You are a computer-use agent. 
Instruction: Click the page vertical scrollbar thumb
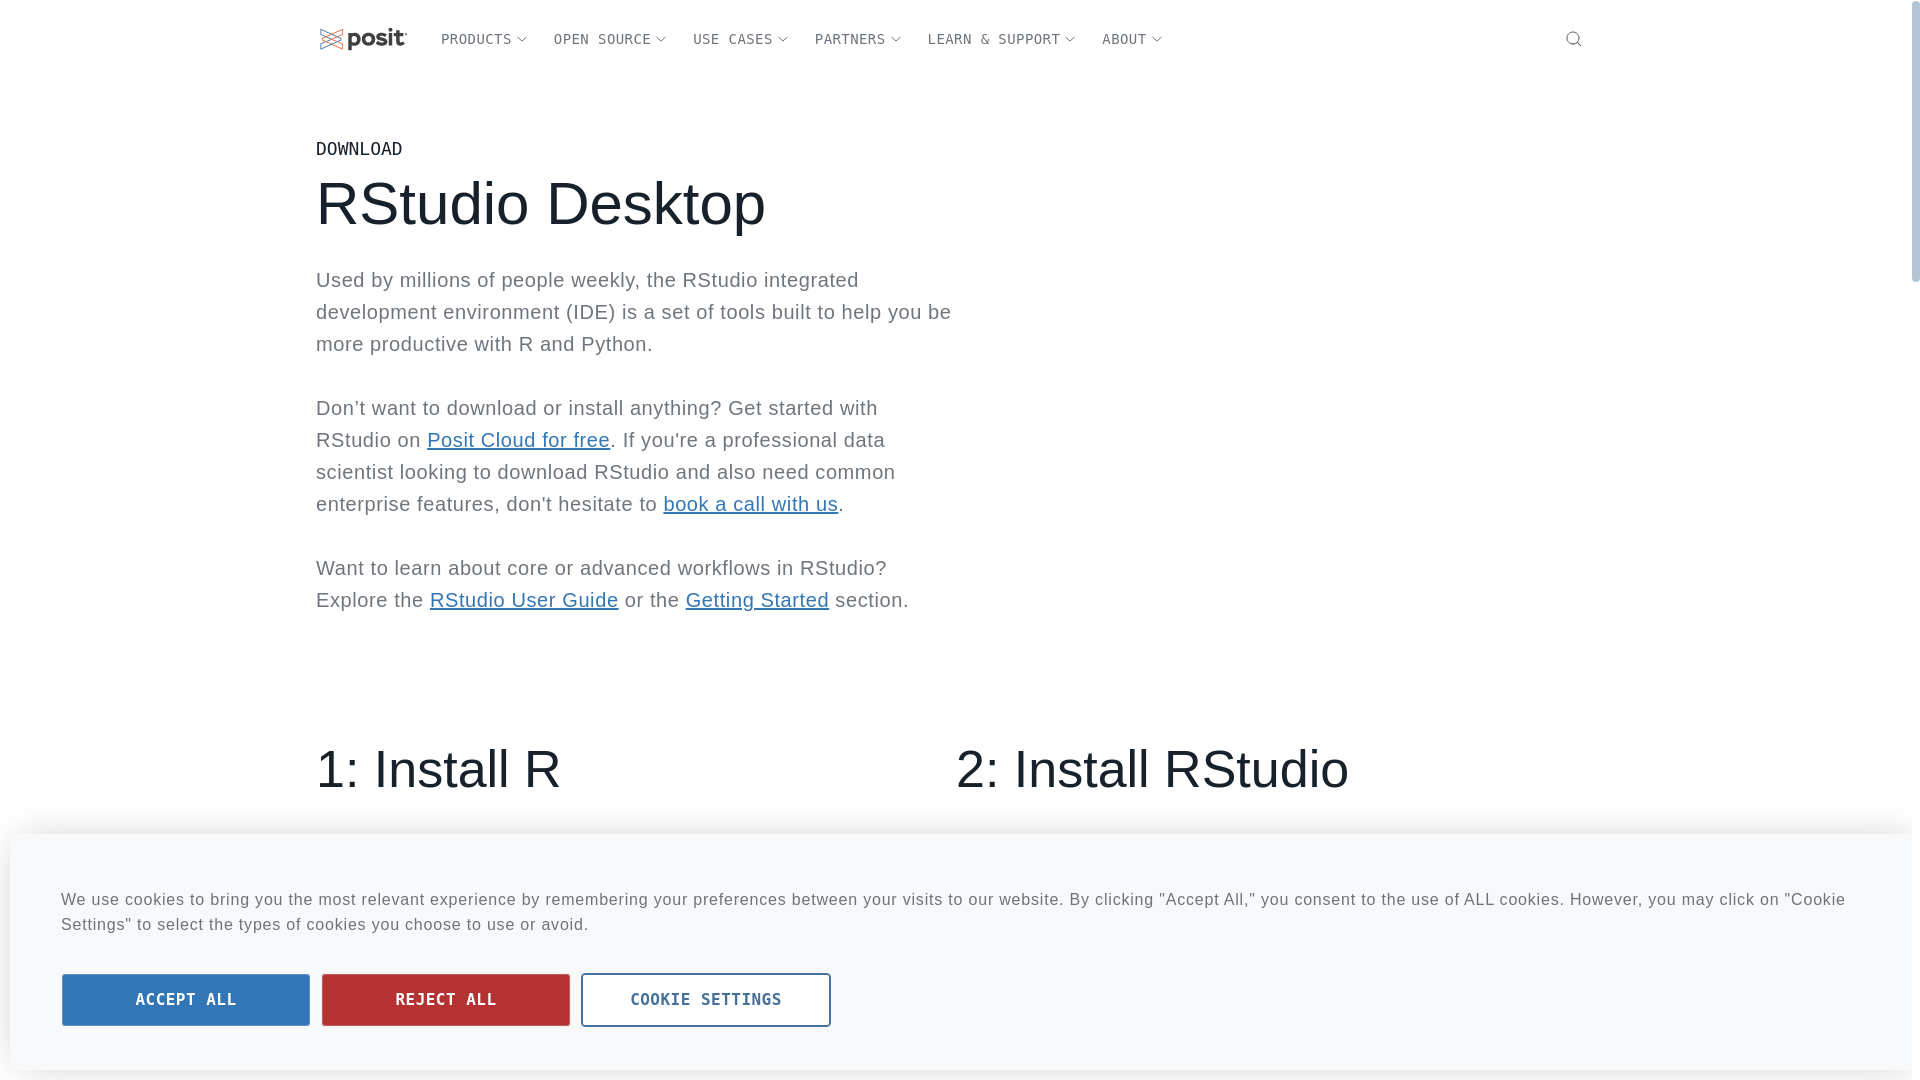(x=1916, y=142)
